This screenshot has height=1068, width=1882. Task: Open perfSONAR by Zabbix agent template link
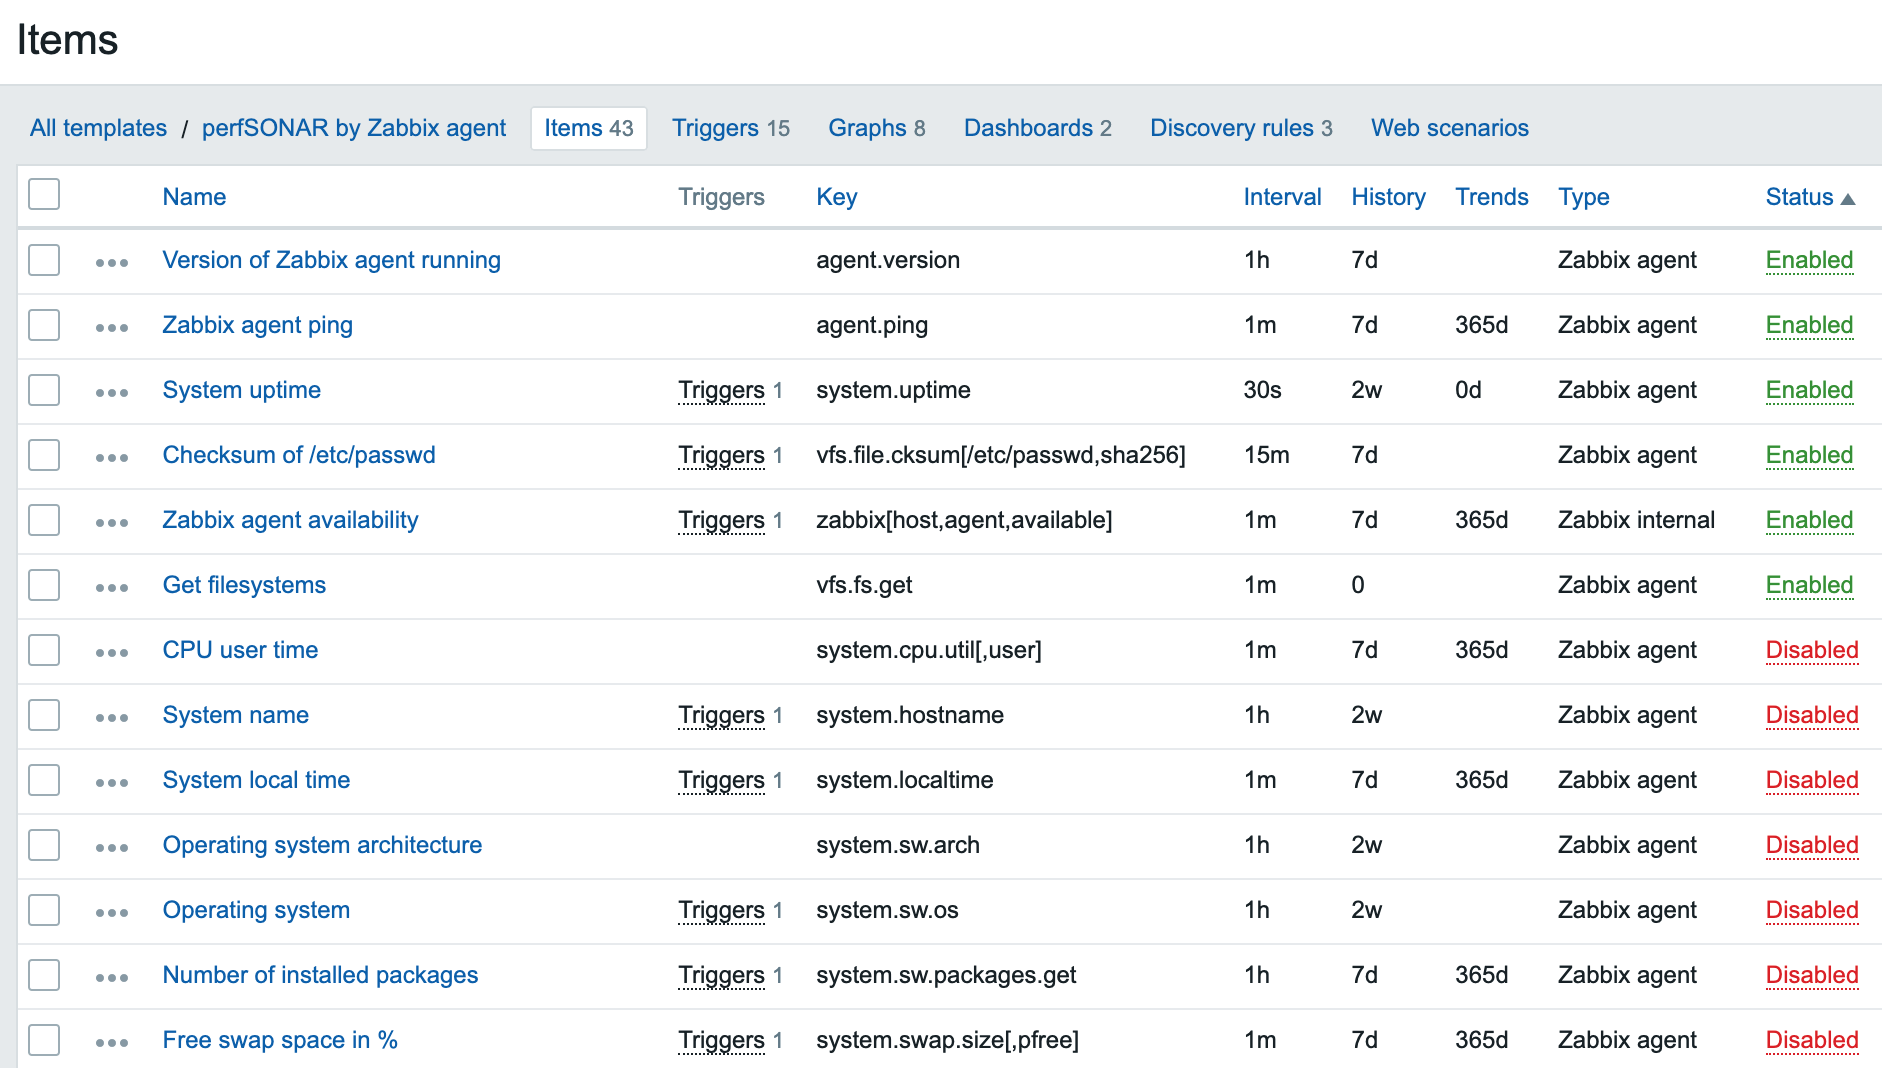(354, 128)
